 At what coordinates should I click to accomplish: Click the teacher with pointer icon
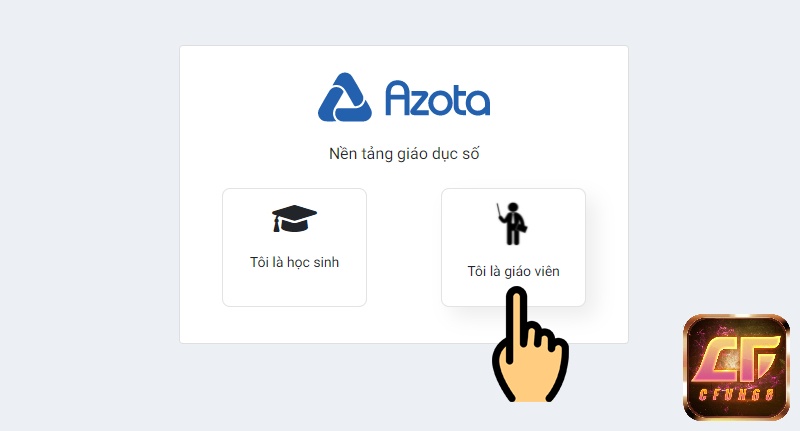pyautogui.click(x=512, y=223)
